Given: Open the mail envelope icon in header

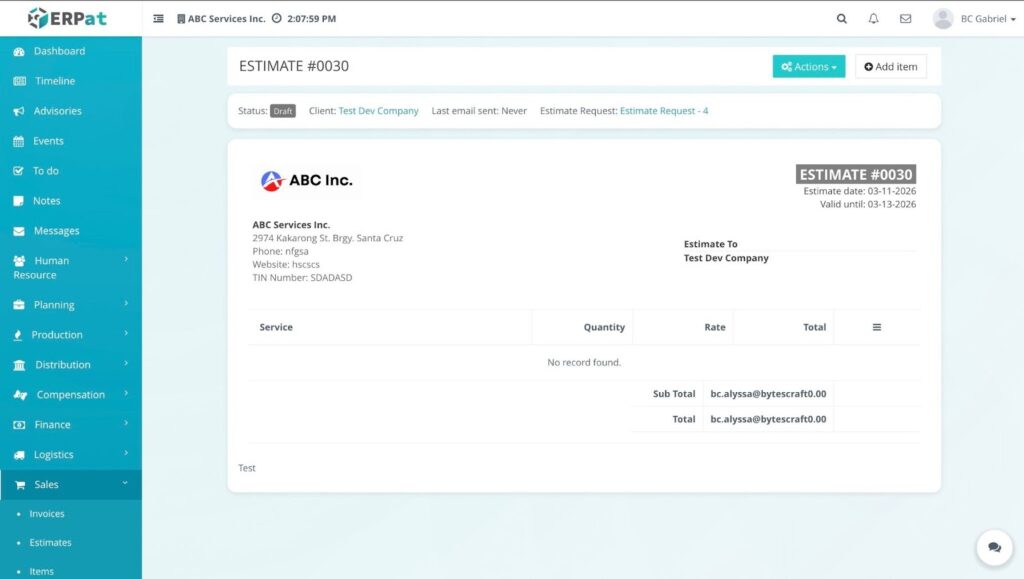Looking at the screenshot, I should (x=905, y=19).
